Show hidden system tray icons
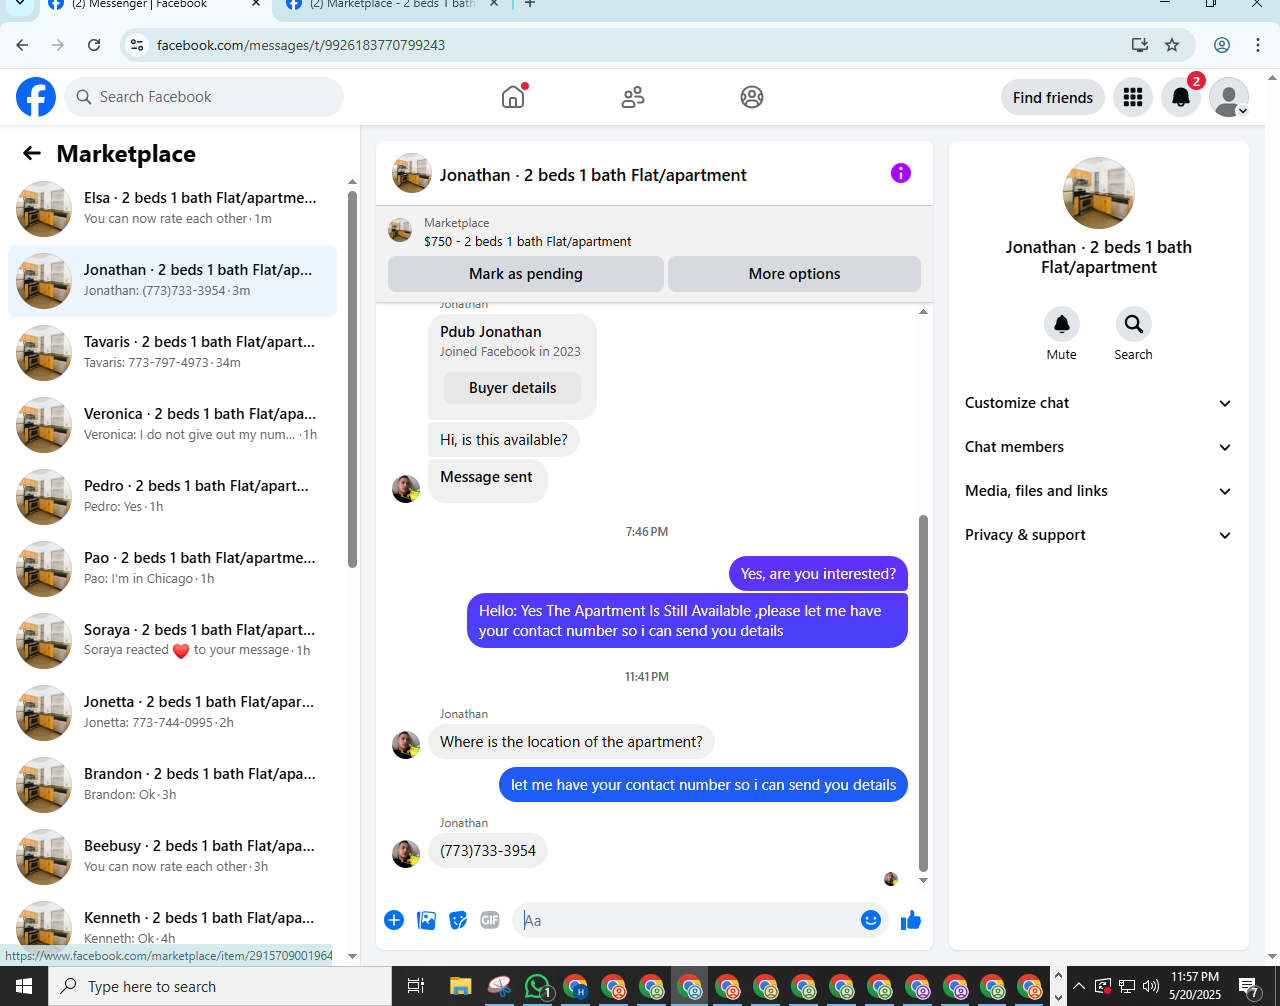 tap(1078, 987)
